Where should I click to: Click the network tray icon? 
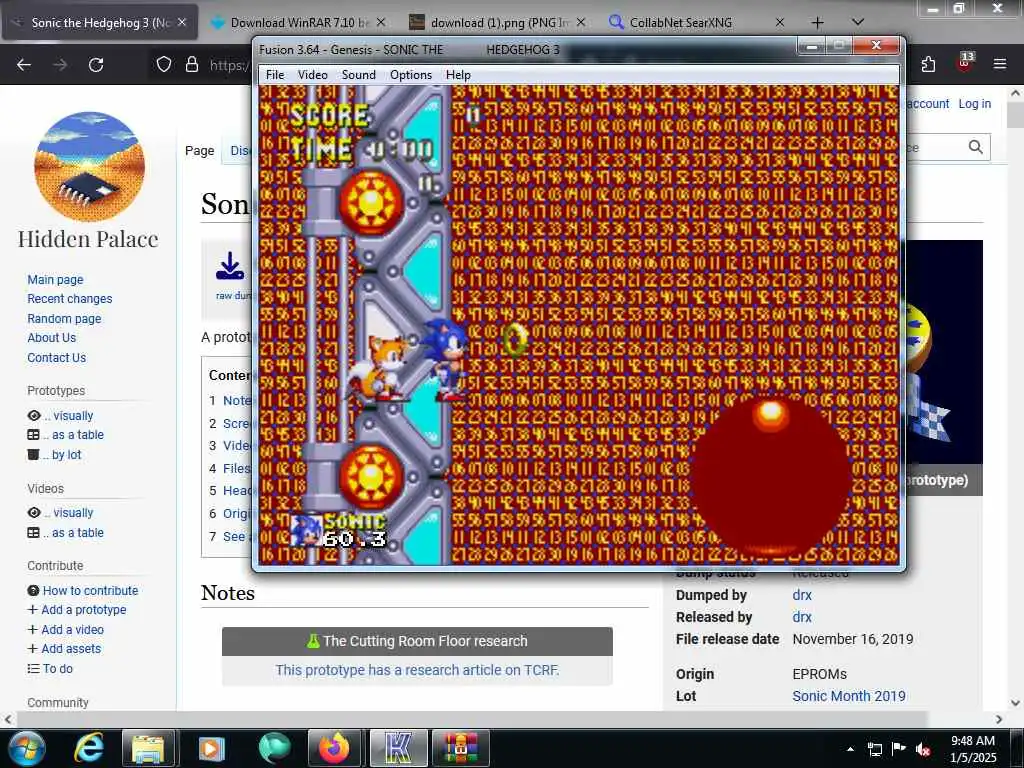click(x=874, y=749)
